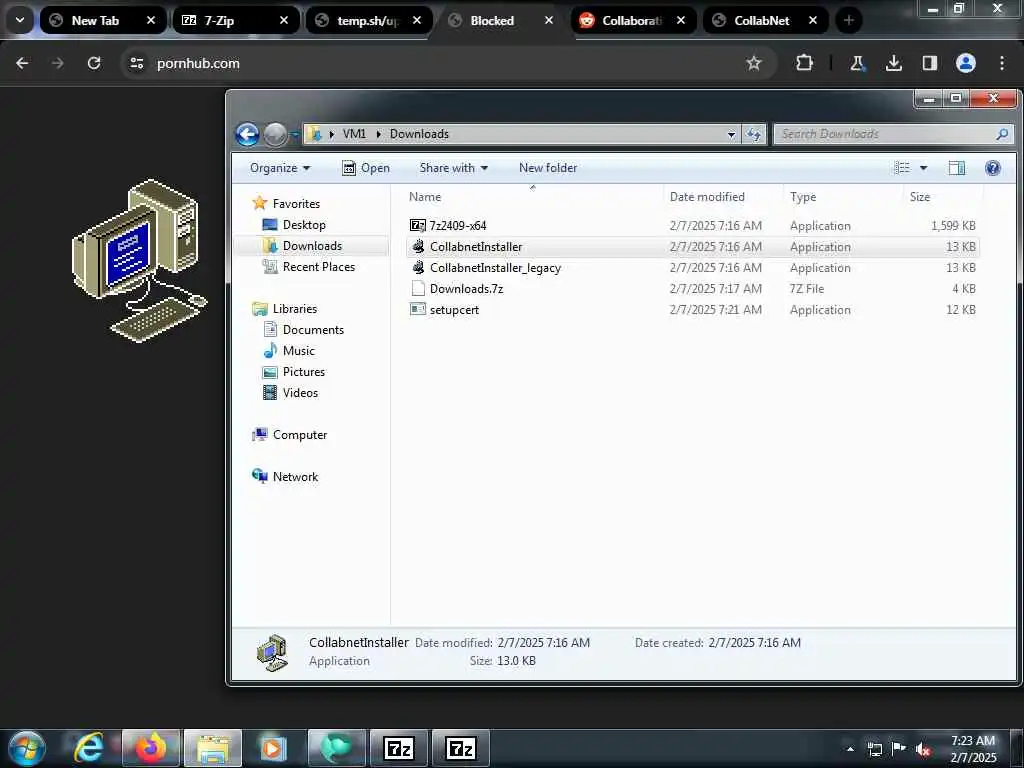Launch Firefox from taskbar
Viewport: 1024px width, 768px height.
click(x=151, y=748)
